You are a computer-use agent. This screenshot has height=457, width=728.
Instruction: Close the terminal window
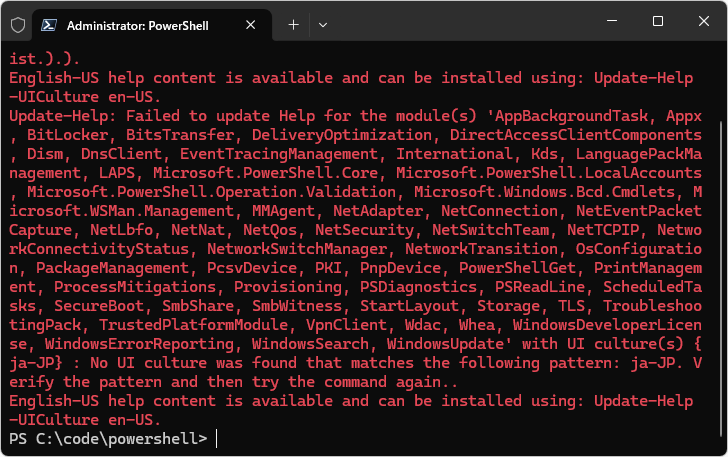(703, 22)
